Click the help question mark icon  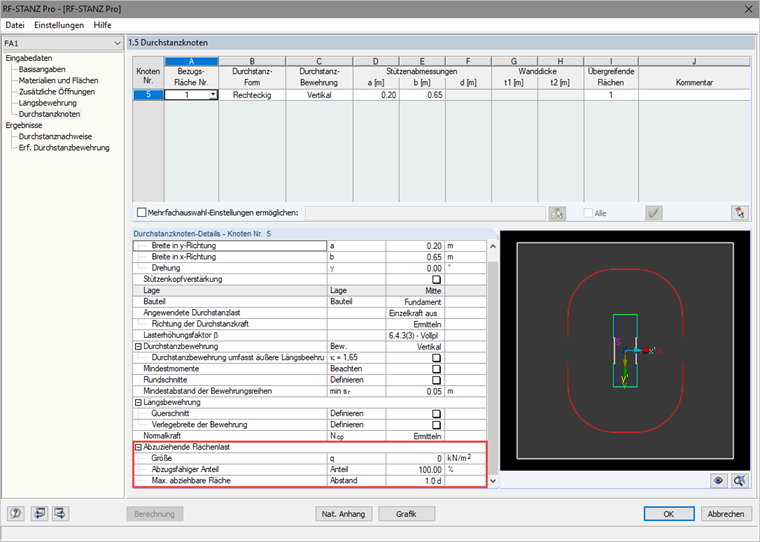(x=16, y=513)
